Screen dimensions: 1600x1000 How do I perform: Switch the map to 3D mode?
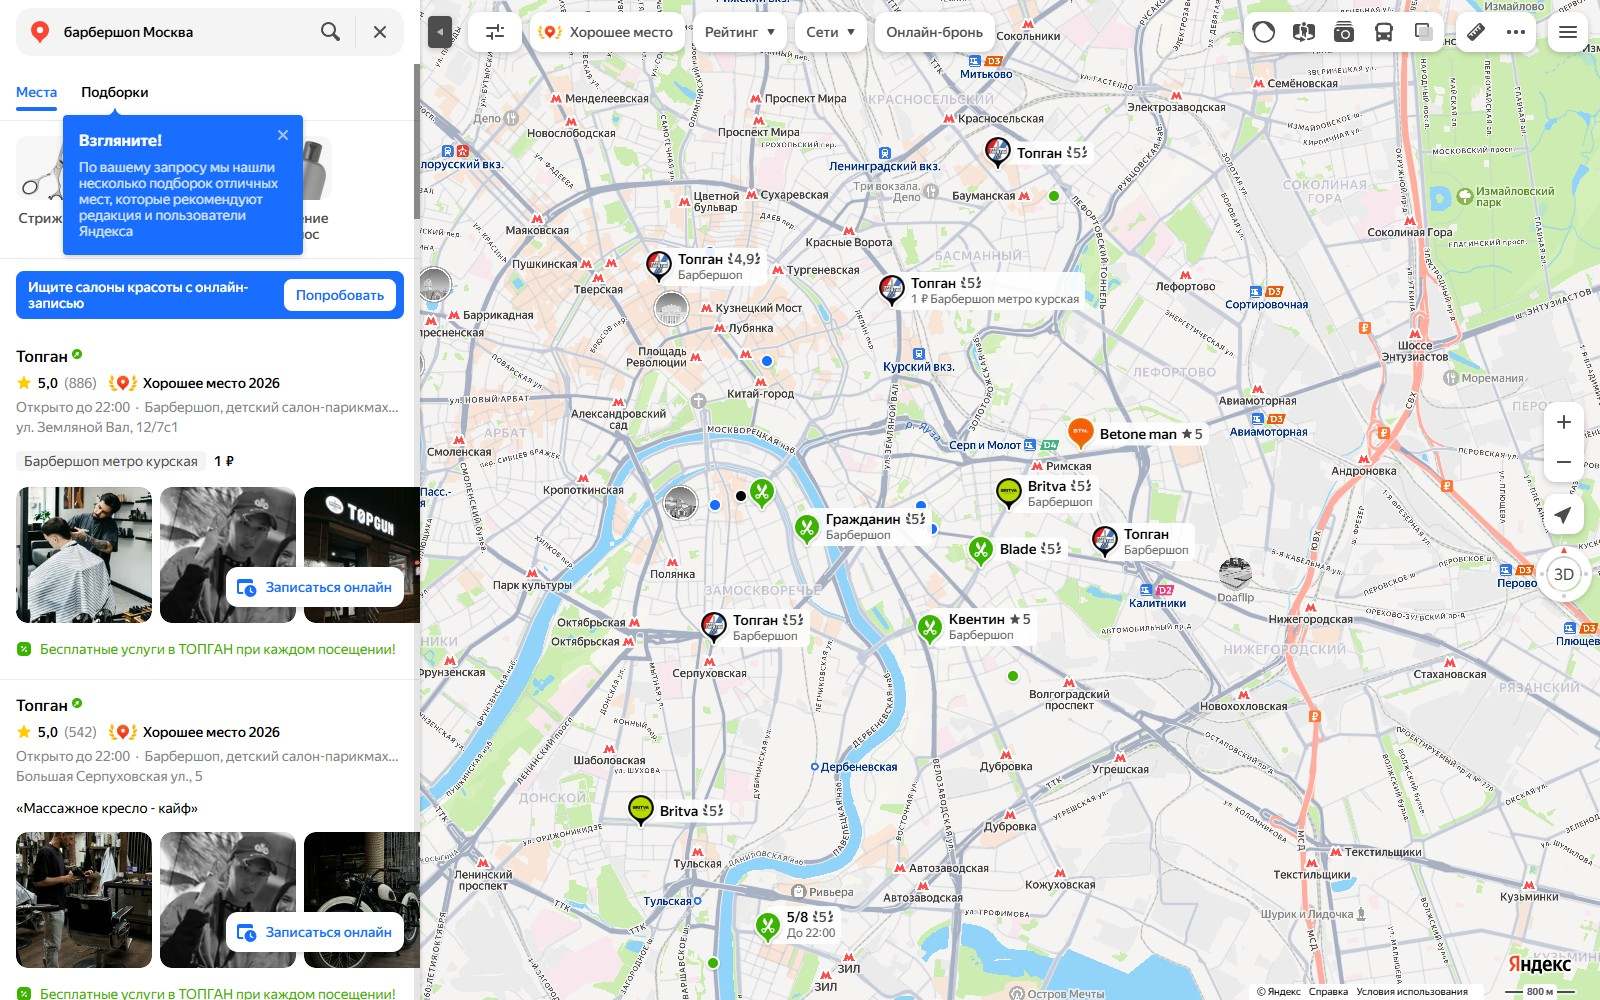click(1564, 574)
